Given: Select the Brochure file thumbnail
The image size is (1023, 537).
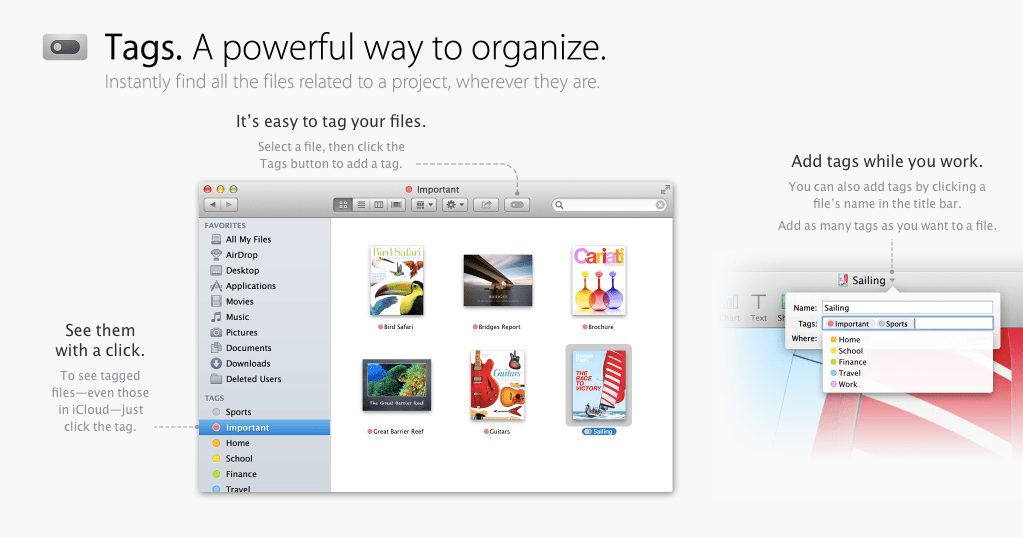Looking at the screenshot, I should pyautogui.click(x=599, y=281).
